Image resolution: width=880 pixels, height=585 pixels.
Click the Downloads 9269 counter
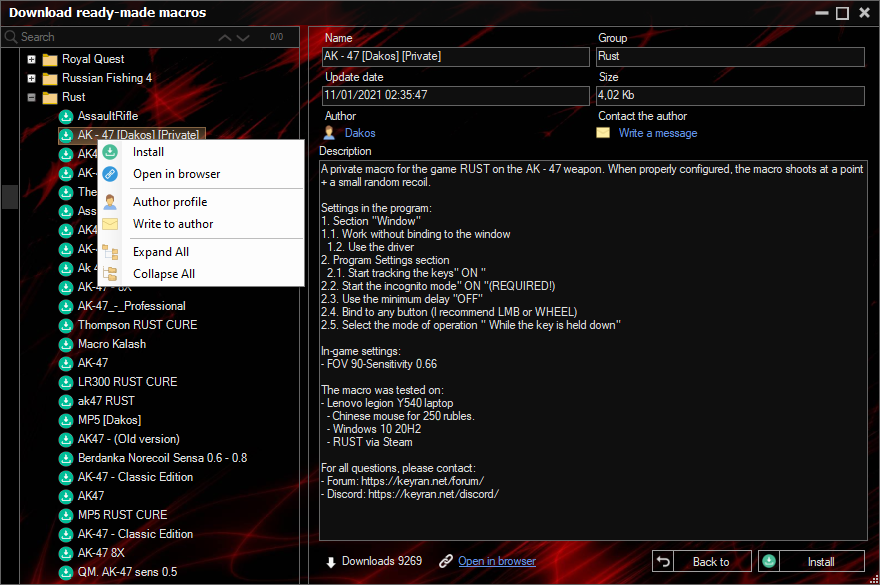pyautogui.click(x=374, y=561)
